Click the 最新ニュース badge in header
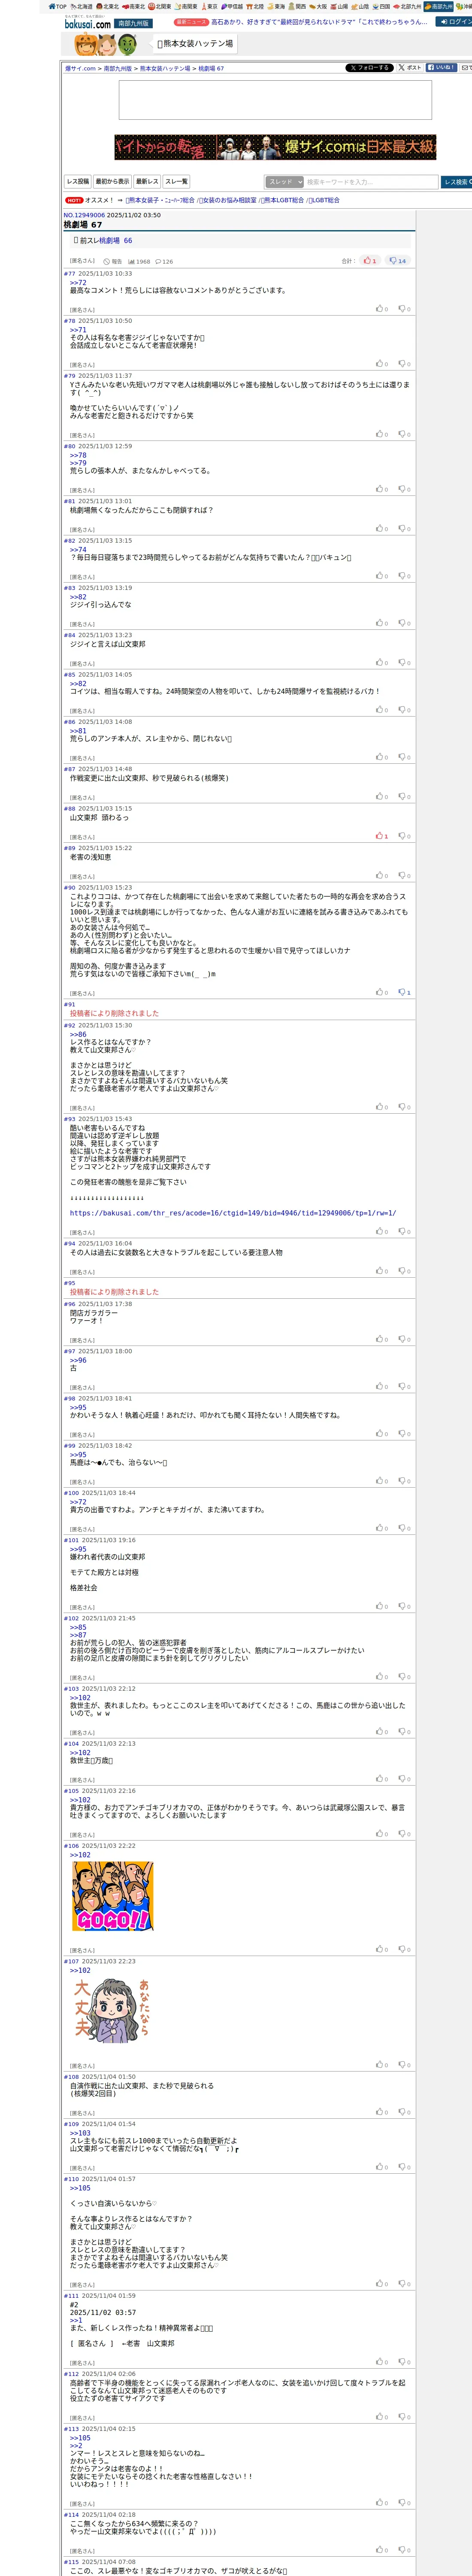This screenshot has width=472, height=2576. [191, 22]
